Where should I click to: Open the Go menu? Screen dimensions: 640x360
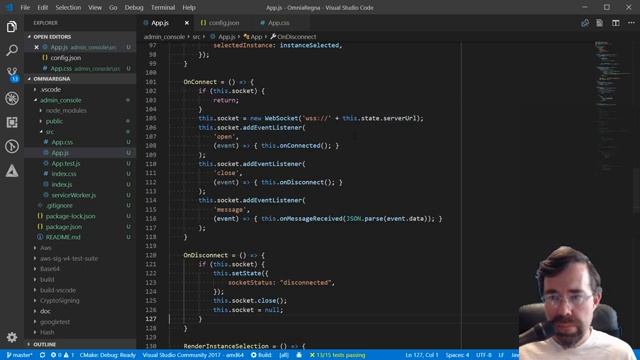pos(113,7)
